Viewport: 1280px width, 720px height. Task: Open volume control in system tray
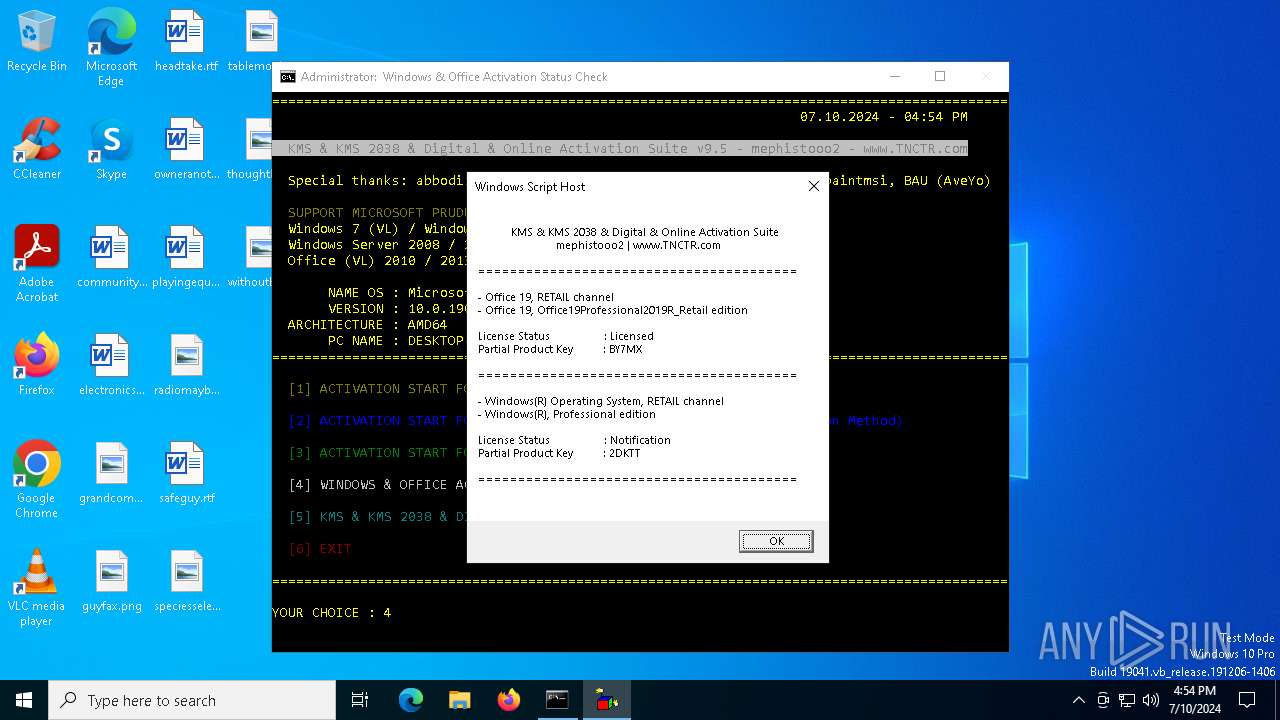1150,700
